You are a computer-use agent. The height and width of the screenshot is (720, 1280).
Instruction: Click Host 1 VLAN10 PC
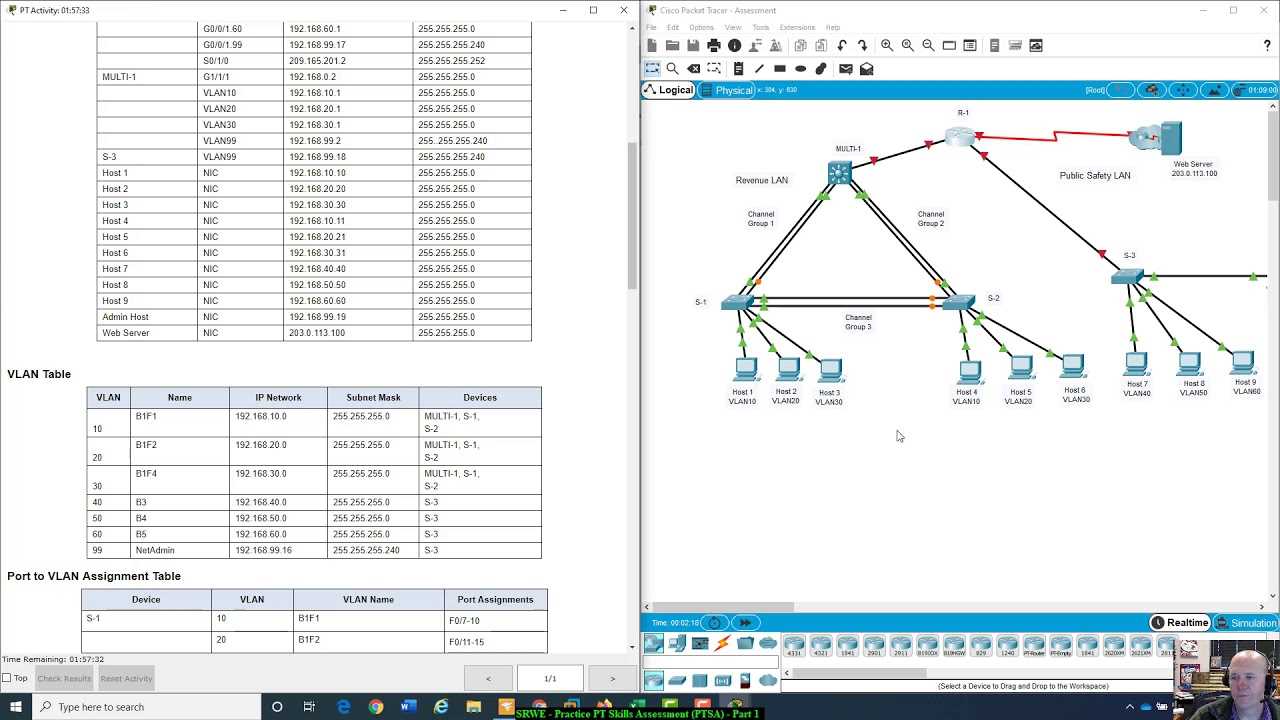point(745,370)
